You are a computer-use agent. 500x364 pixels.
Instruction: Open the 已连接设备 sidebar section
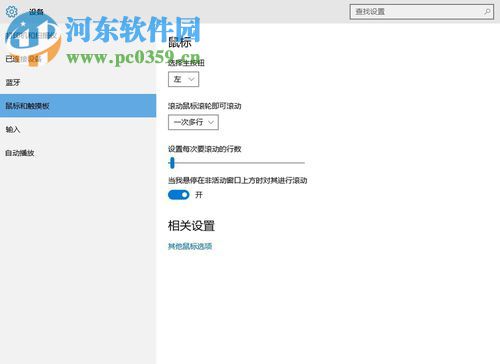coord(78,59)
